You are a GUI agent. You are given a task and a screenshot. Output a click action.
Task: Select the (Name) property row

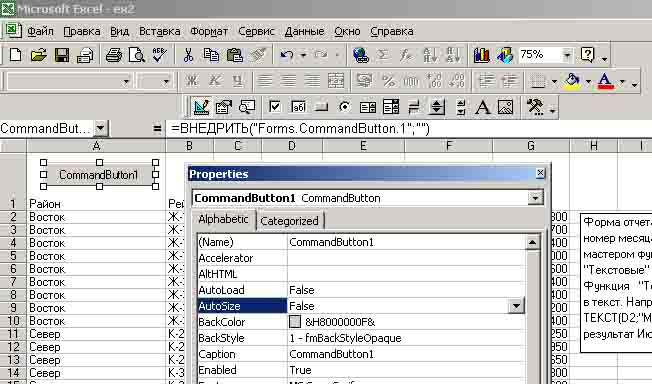362,242
